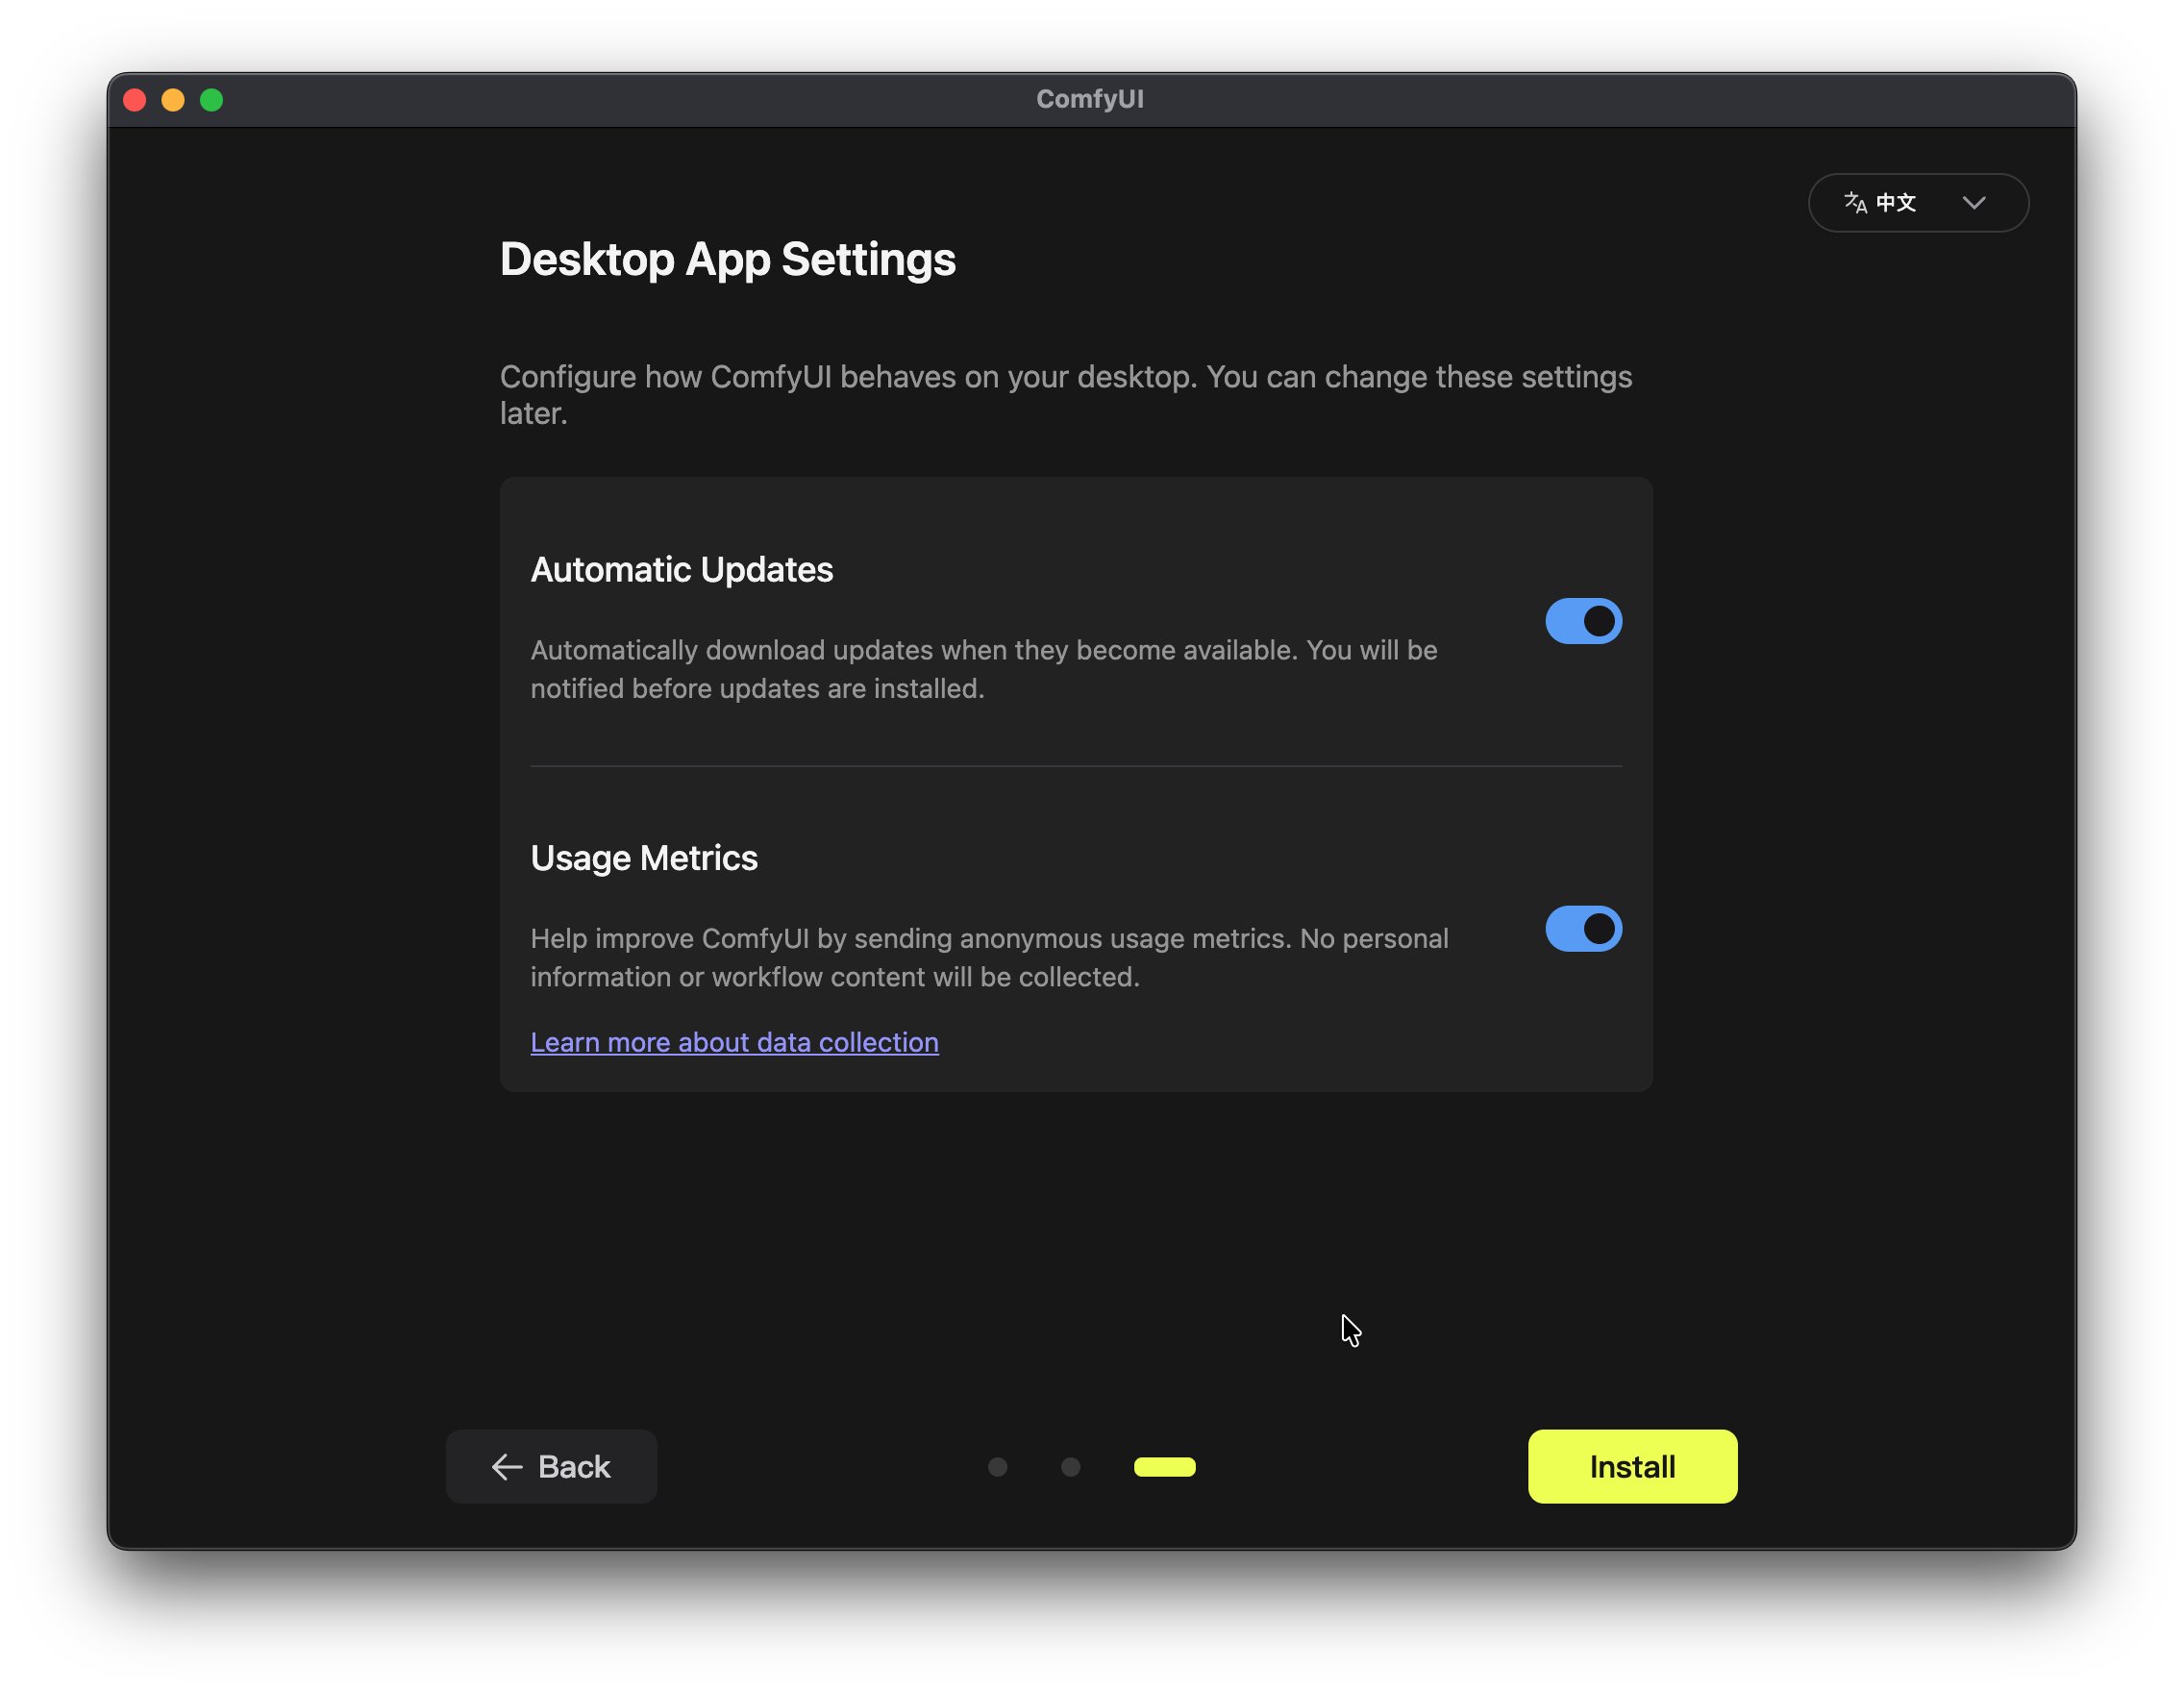Open the Learn more about data collection link
The height and width of the screenshot is (1692, 2184).
[734, 1042]
